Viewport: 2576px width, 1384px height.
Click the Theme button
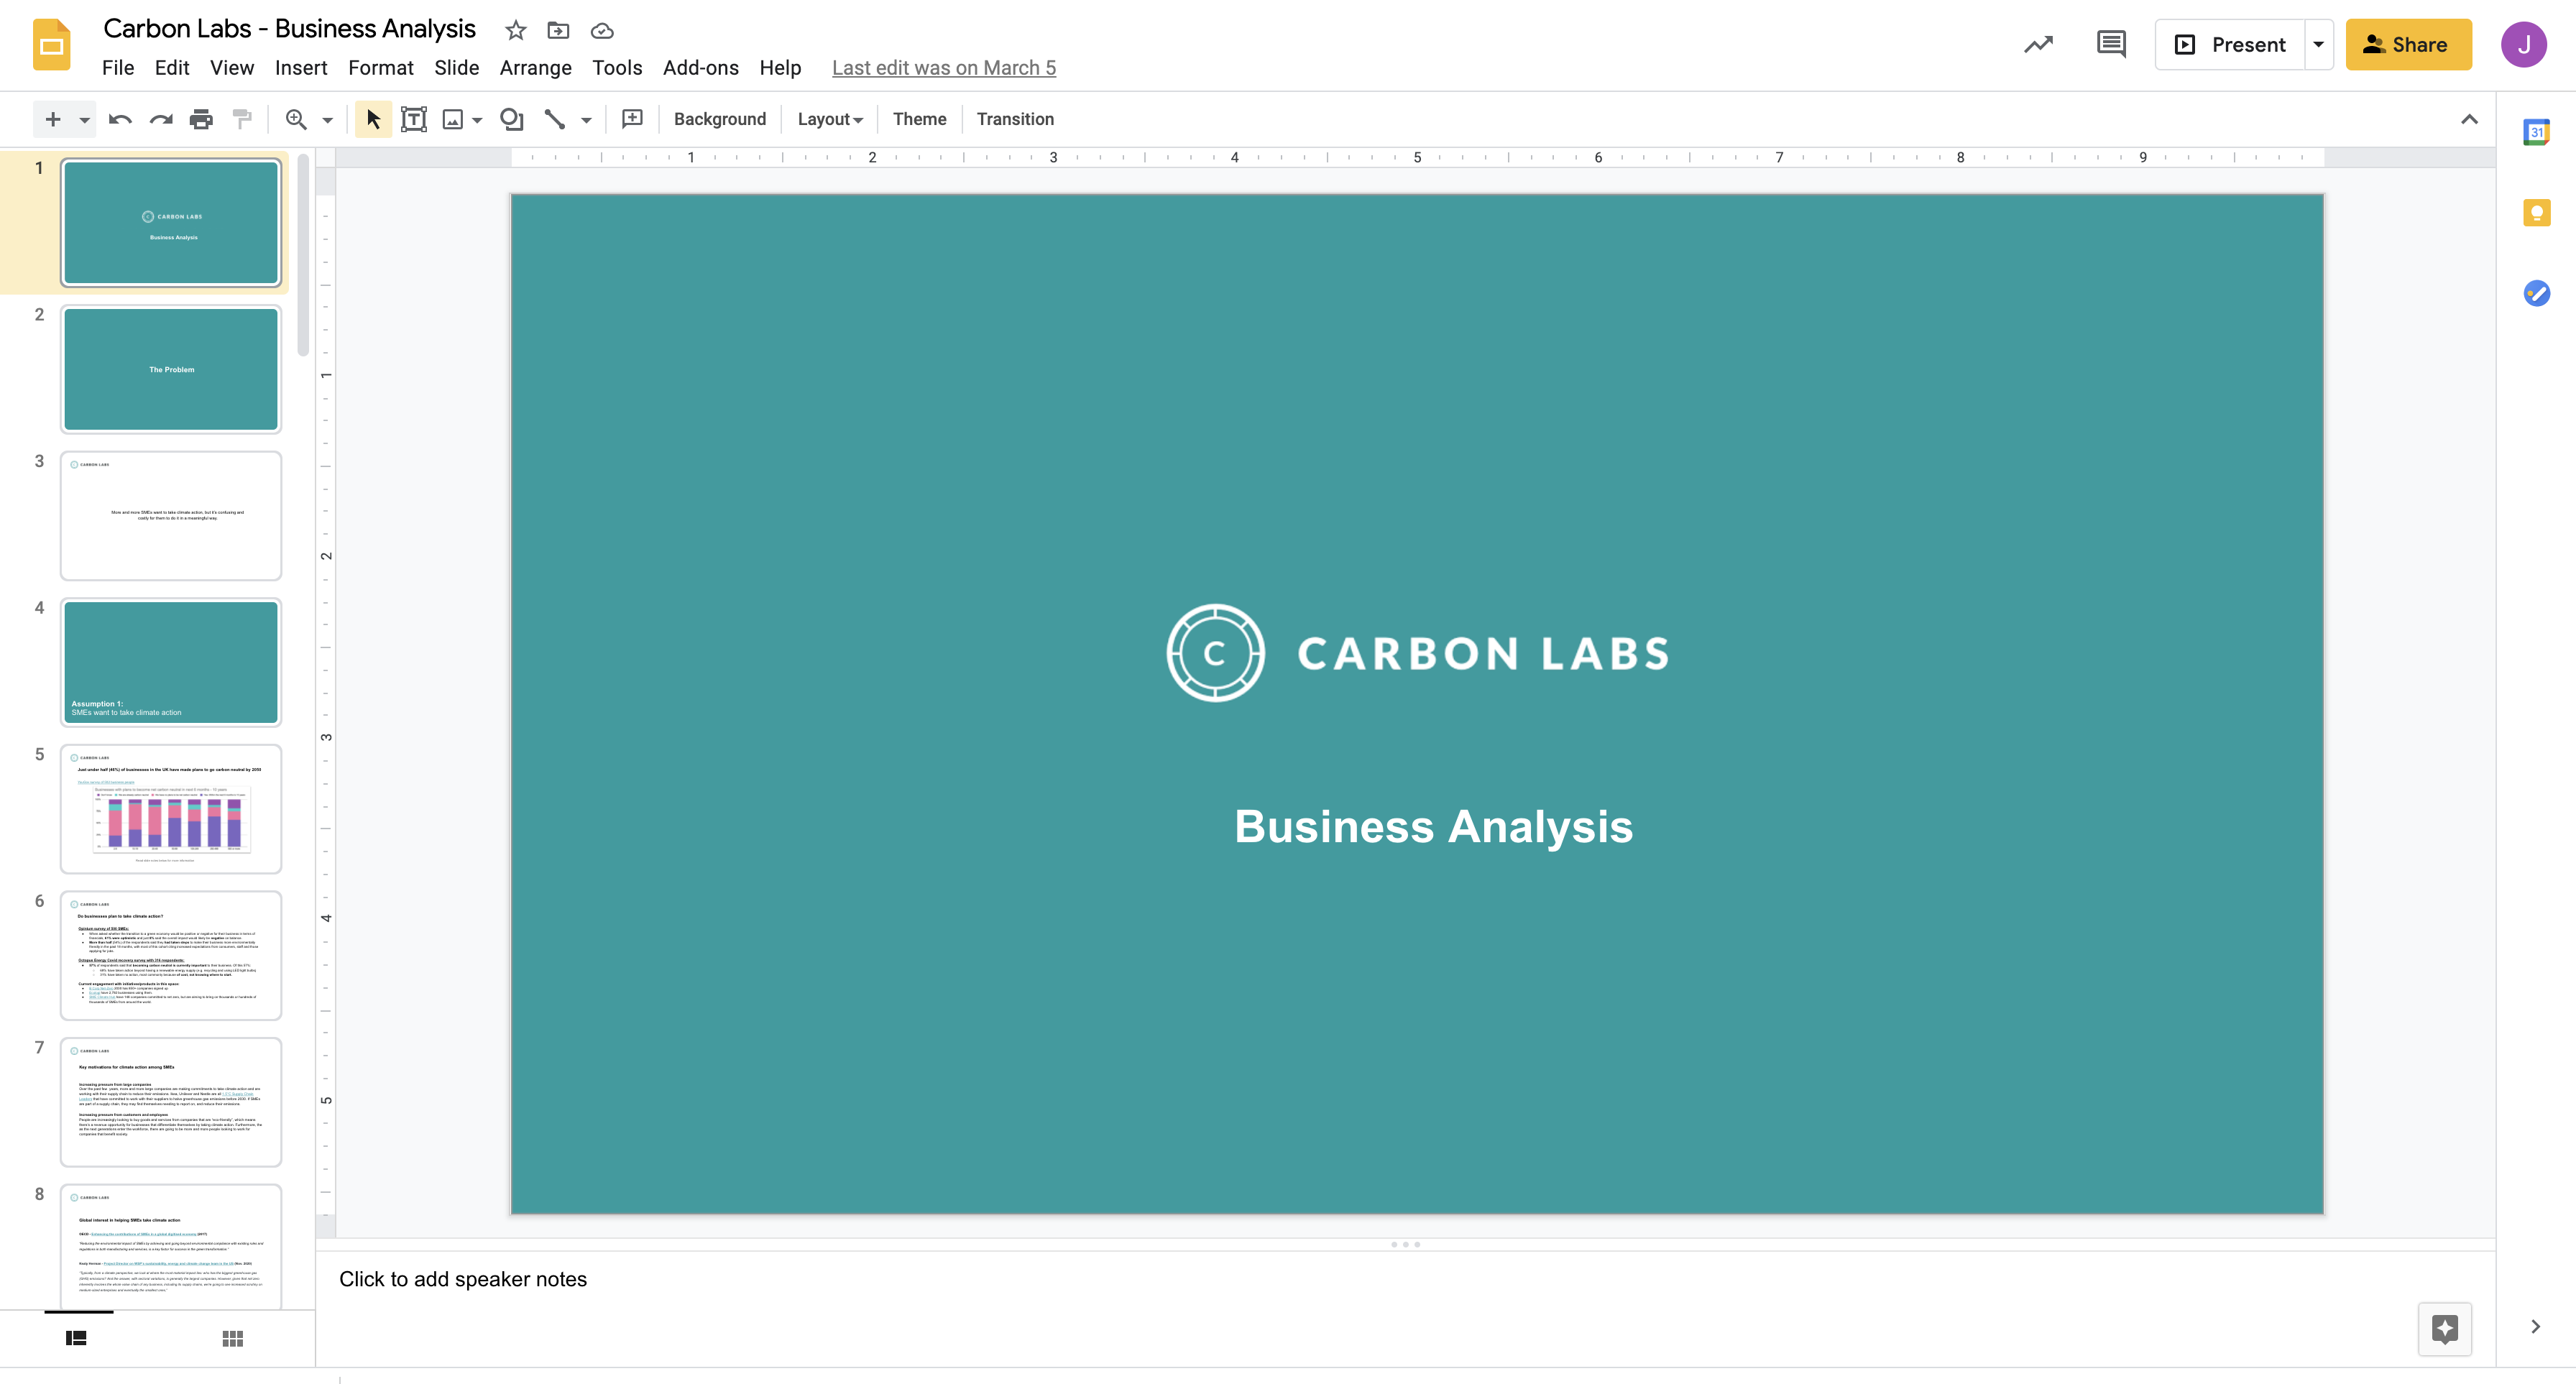[x=919, y=119]
